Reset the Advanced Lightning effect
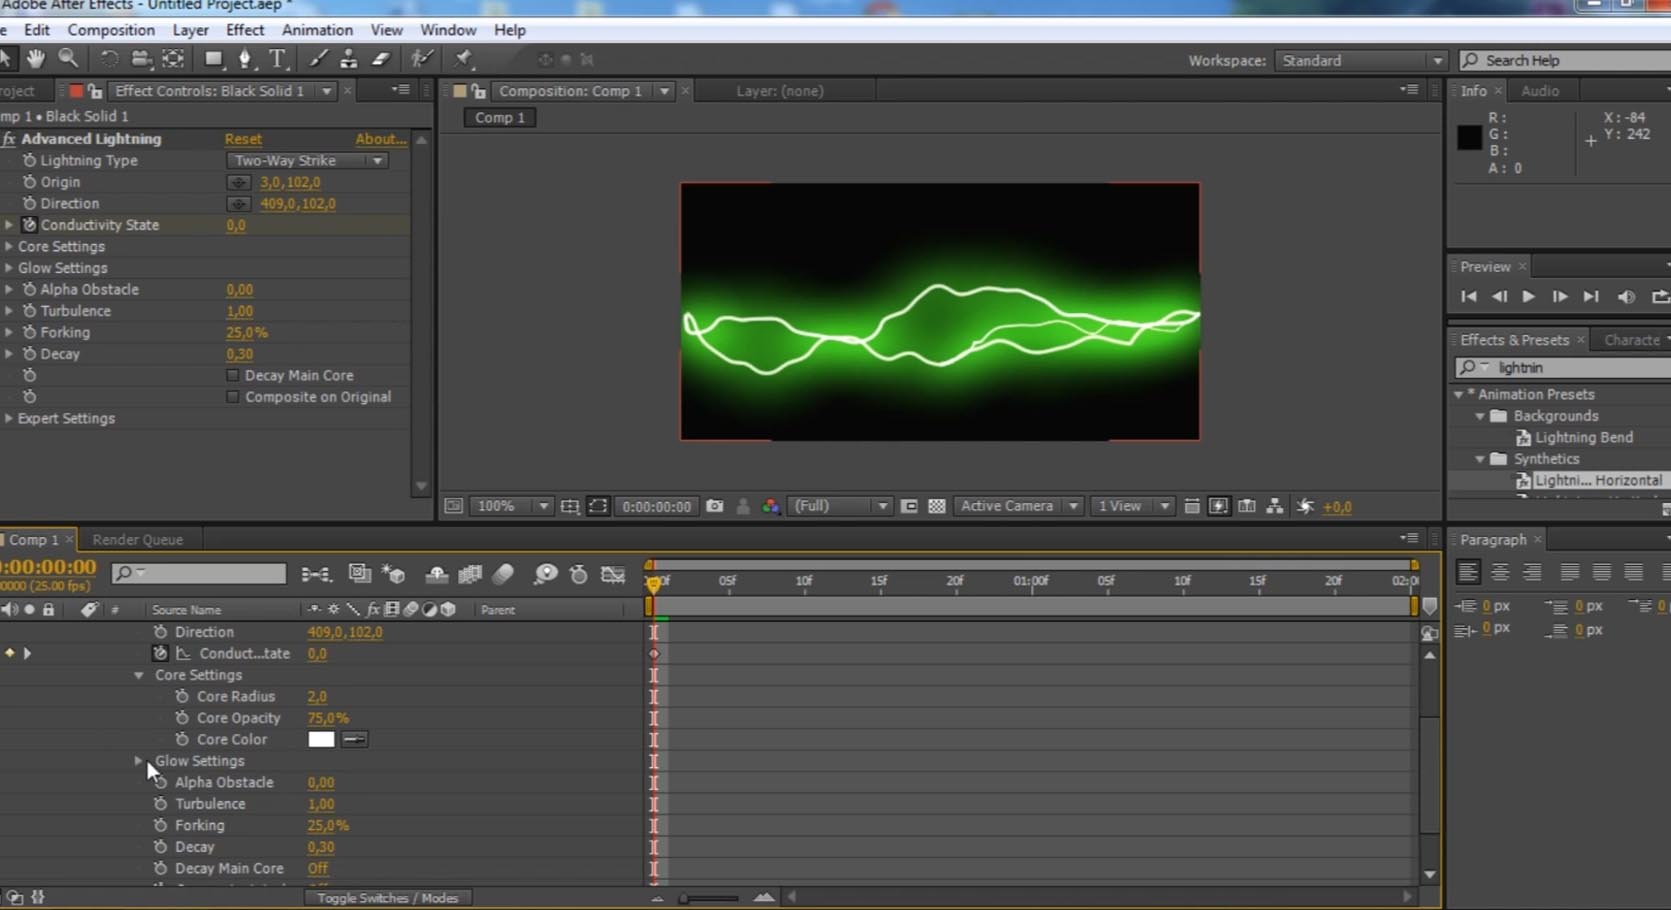 (x=243, y=139)
